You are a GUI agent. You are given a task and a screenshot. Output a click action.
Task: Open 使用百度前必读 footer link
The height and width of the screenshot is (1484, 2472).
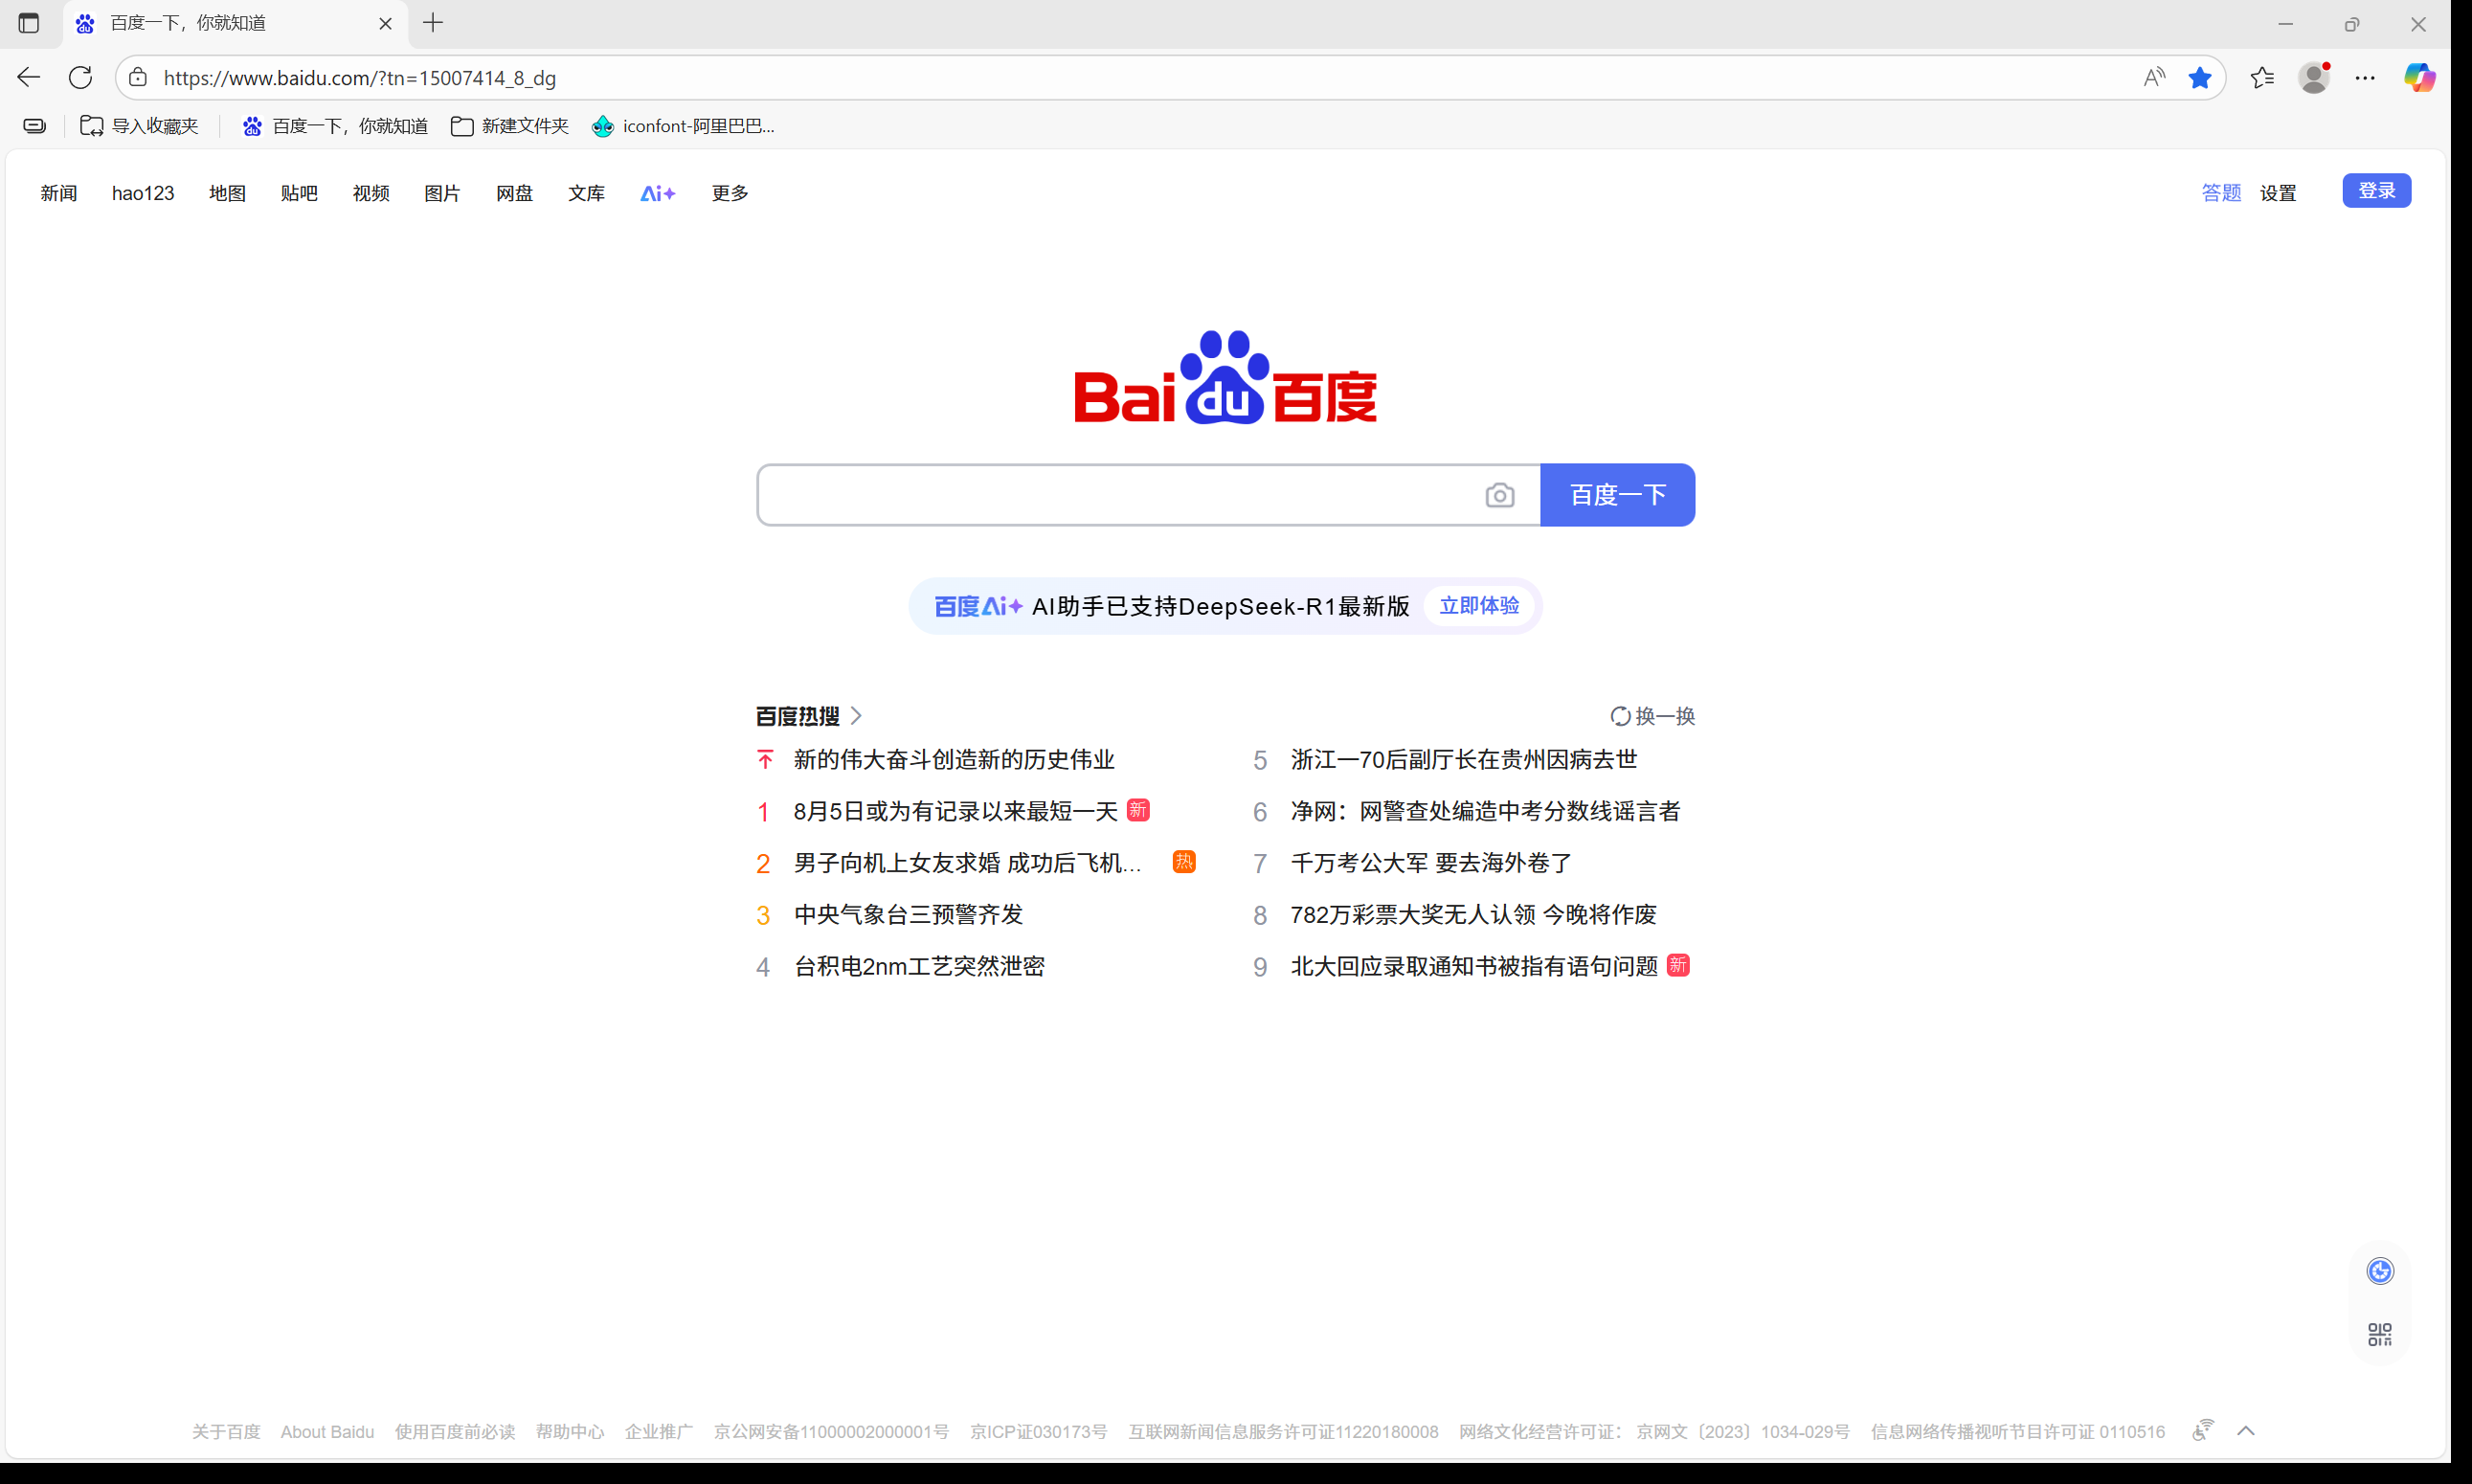pos(455,1432)
